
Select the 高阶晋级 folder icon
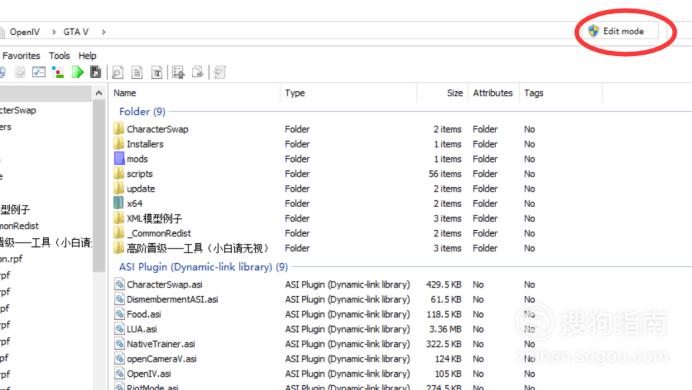[119, 248]
